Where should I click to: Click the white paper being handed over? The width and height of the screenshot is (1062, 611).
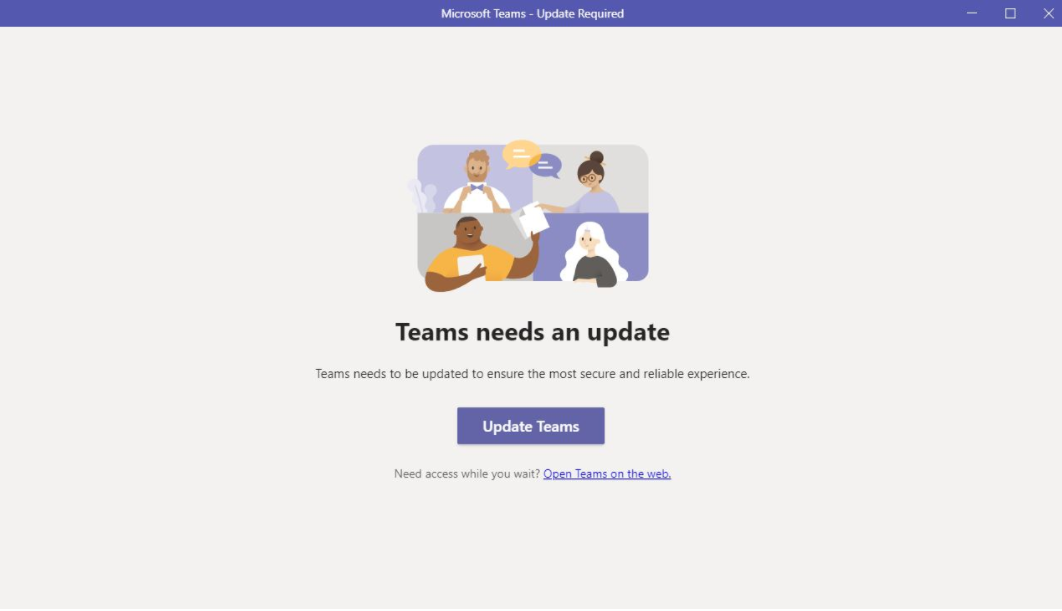click(533, 220)
